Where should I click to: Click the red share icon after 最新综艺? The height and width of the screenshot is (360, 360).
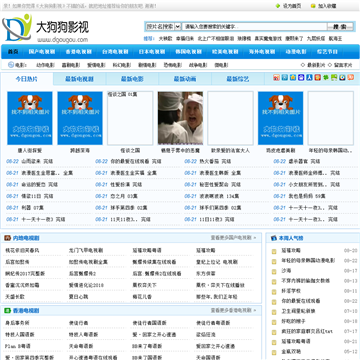click(x=276, y=78)
